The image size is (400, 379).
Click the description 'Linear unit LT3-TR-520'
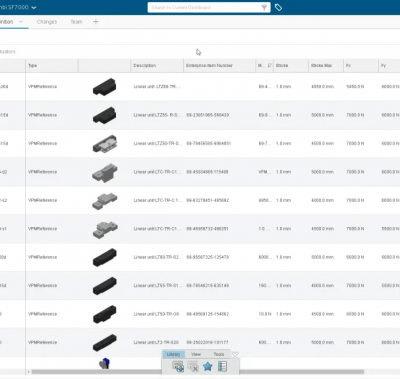156,342
